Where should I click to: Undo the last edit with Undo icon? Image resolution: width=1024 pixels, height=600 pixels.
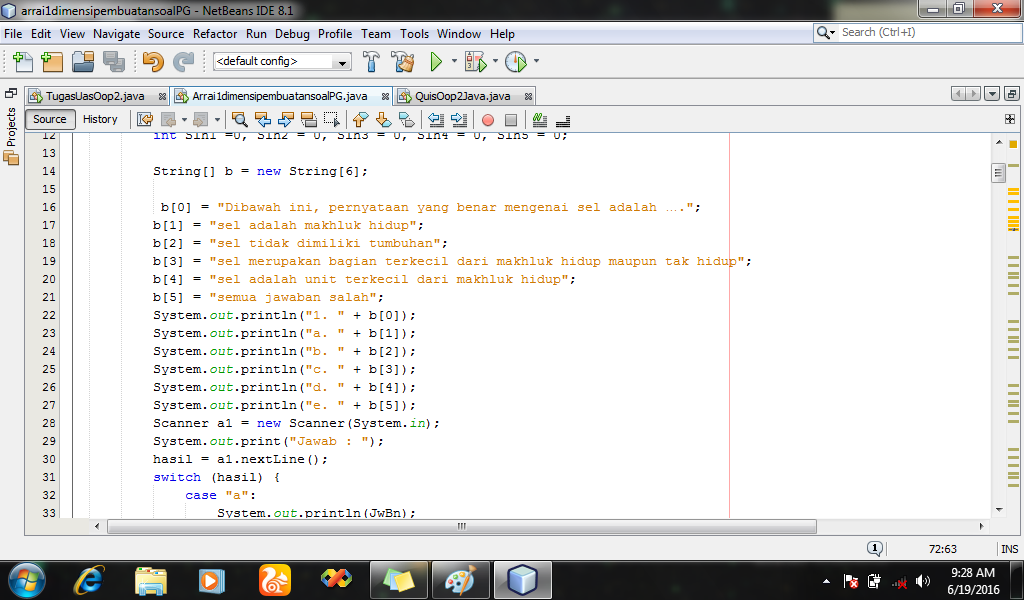153,61
